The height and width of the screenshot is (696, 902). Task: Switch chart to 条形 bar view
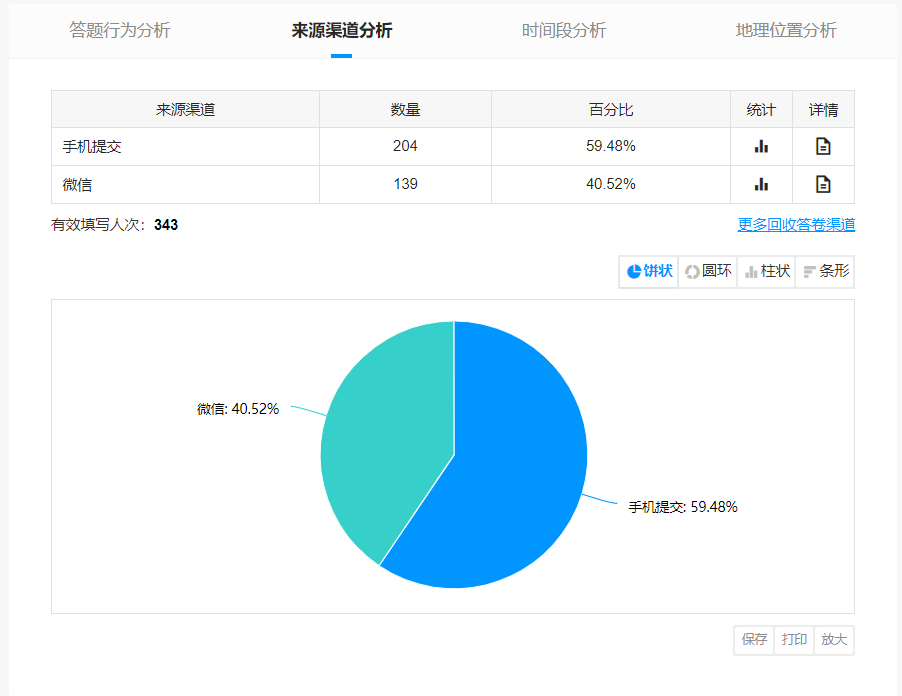click(x=825, y=271)
